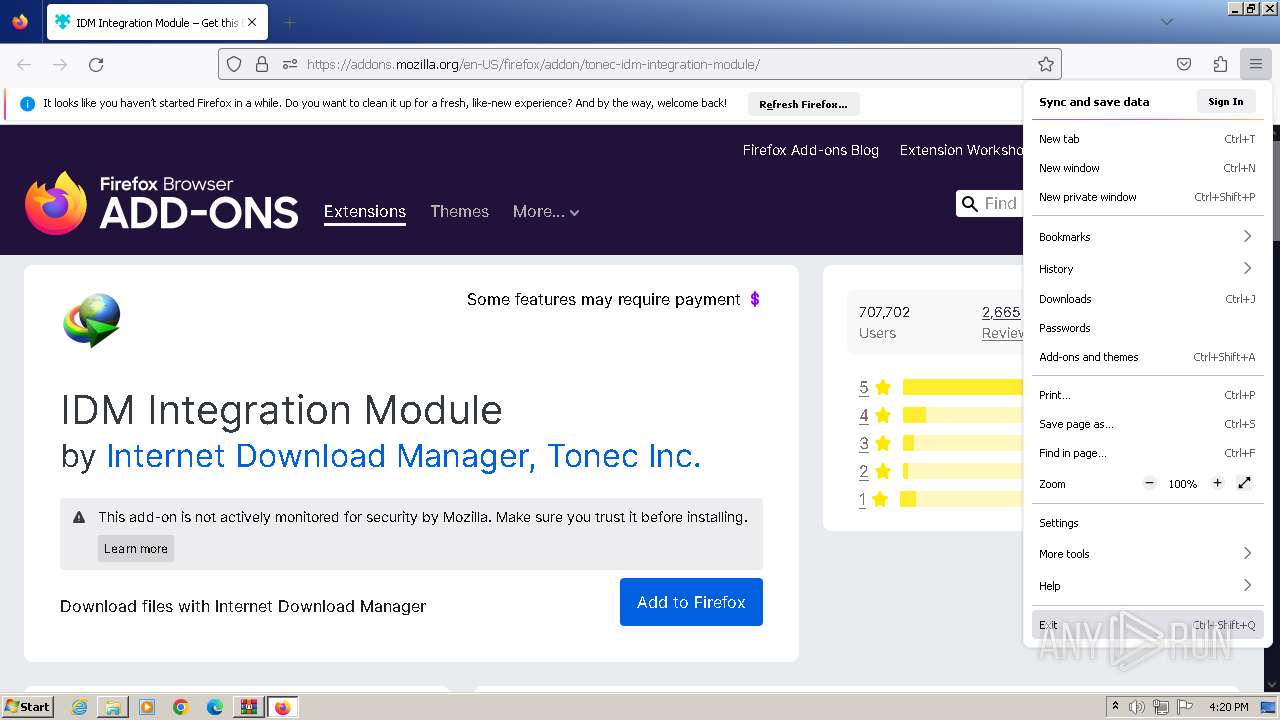
Task: Click the Sign In button
Action: coord(1226,101)
